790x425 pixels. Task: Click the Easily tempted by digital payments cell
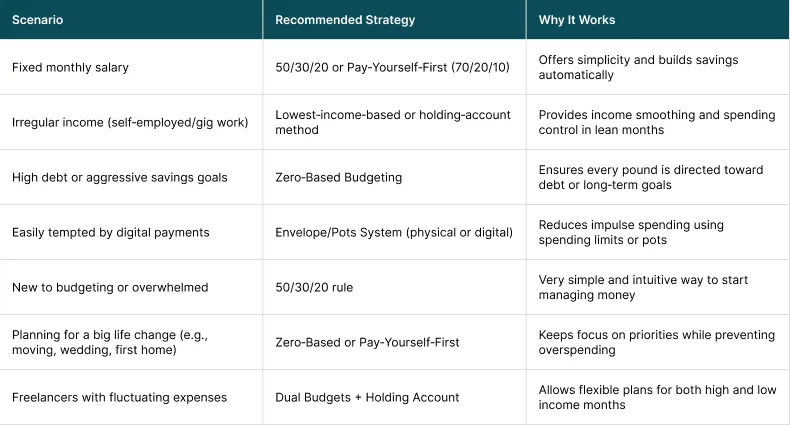tap(111, 233)
